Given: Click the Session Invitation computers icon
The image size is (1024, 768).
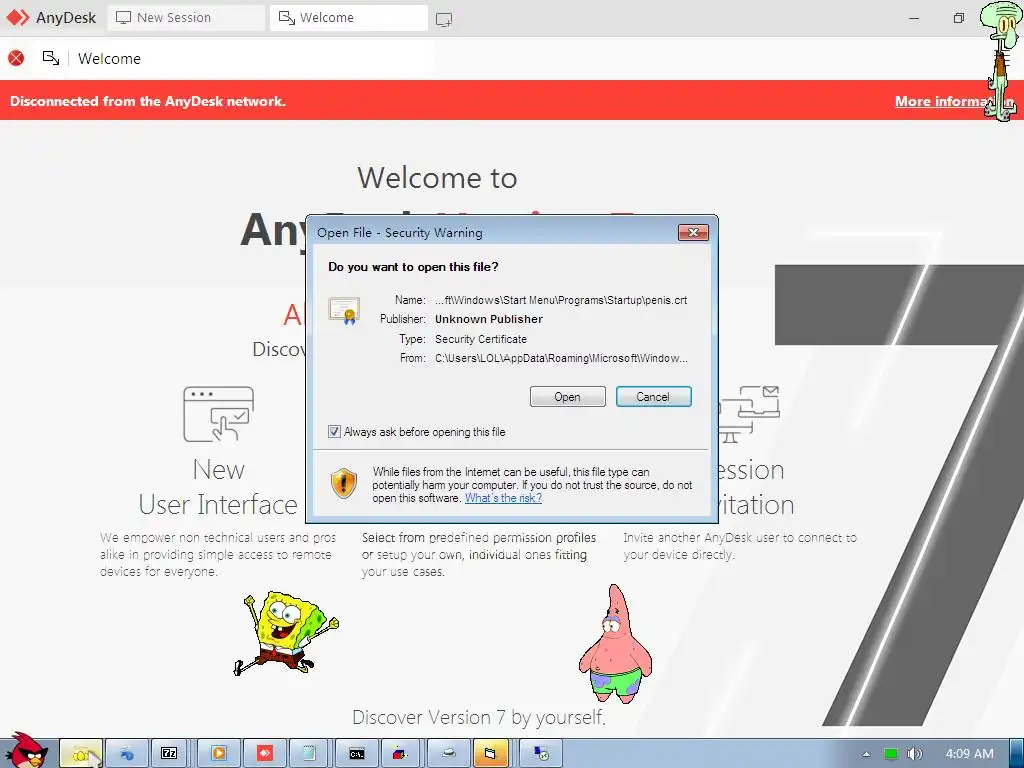Looking at the screenshot, I should click(749, 414).
